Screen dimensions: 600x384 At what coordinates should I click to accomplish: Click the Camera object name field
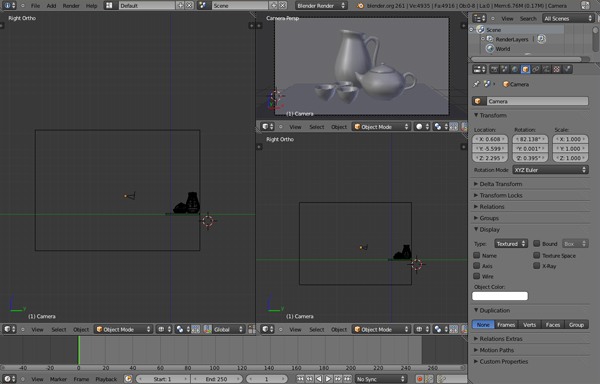[537, 101]
